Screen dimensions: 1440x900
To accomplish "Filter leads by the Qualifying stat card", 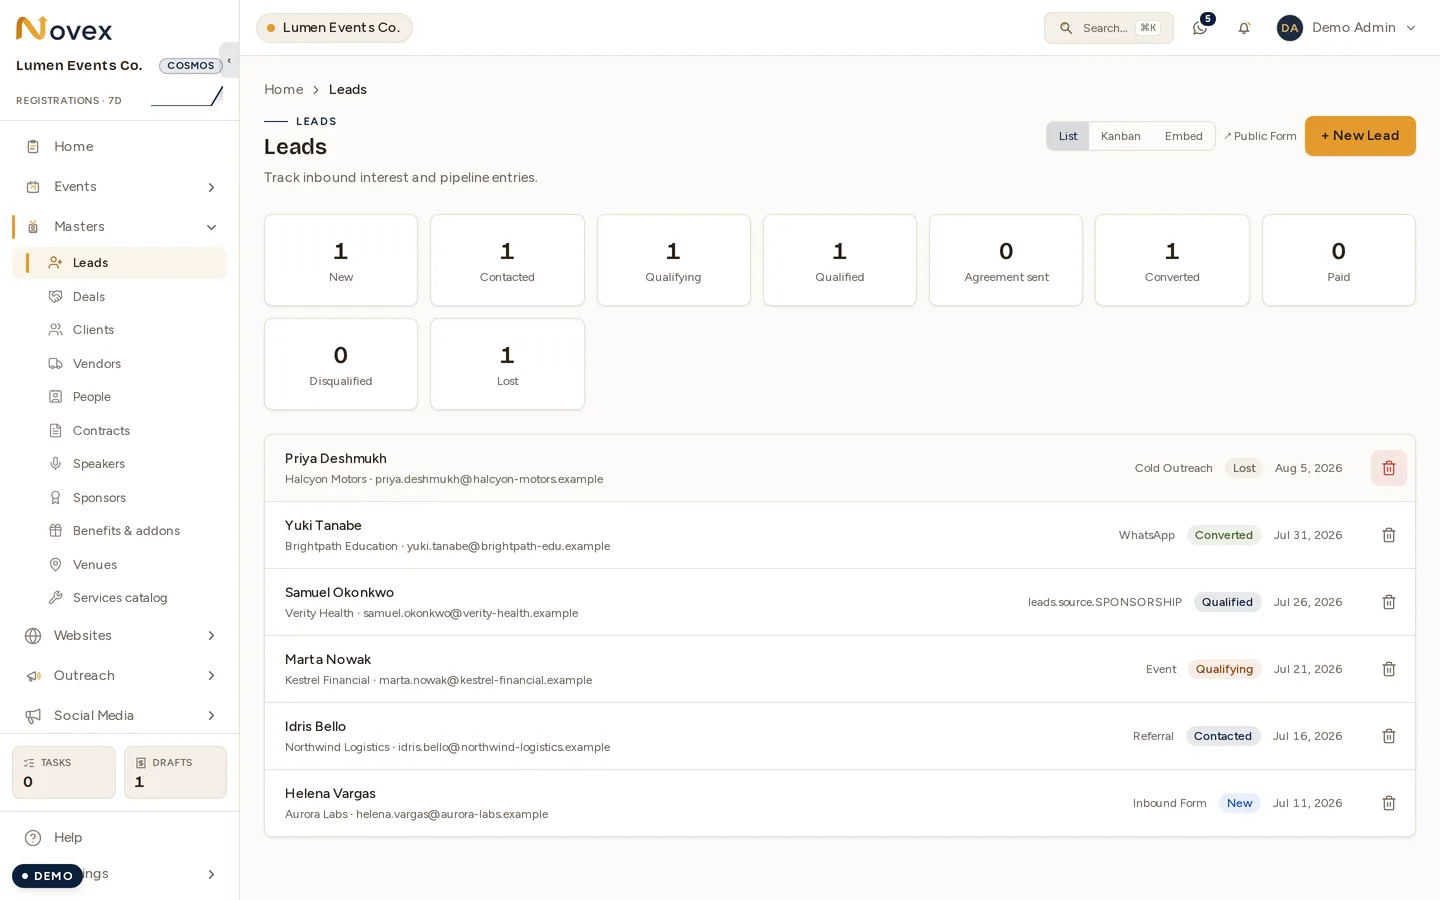I will click(674, 260).
